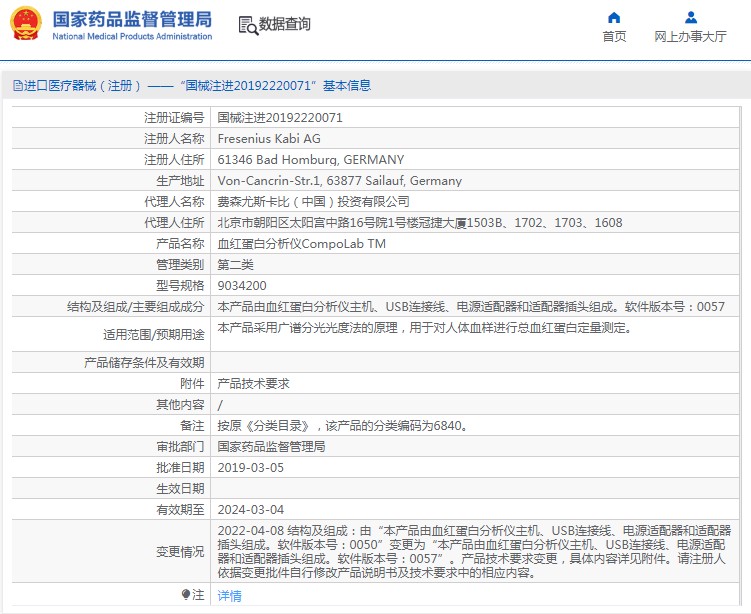751x614 pixels.
Task: Click the 注册证编号 row label
Action: click(174, 118)
